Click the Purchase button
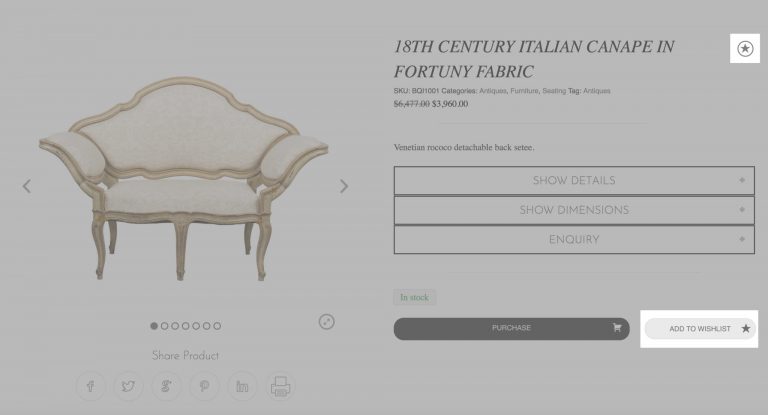The image size is (768, 415). 511,329
